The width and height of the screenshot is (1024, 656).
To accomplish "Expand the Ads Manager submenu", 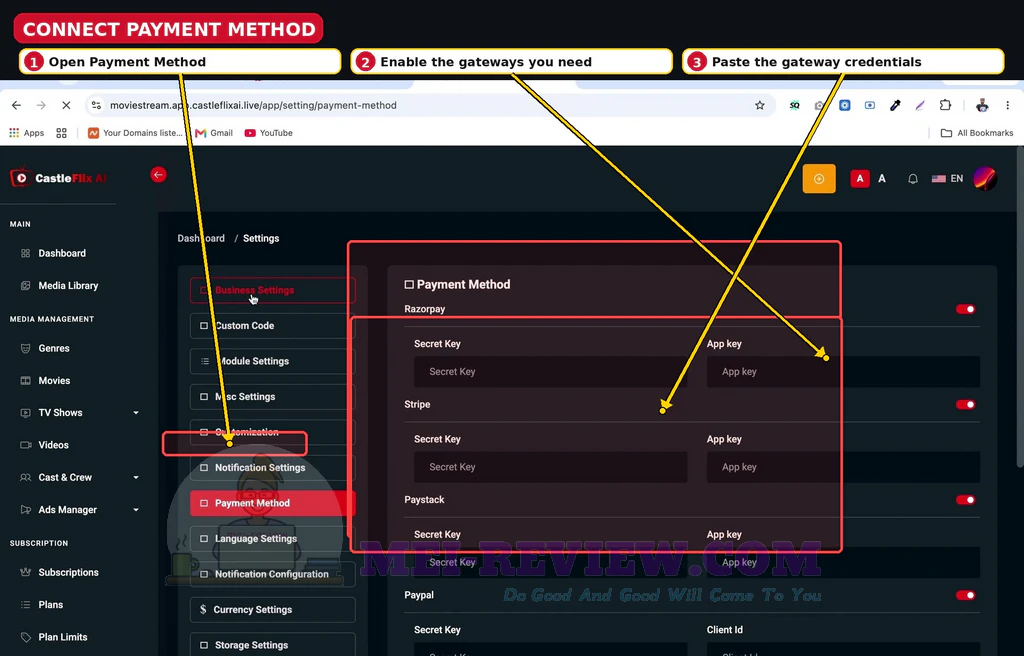I will (136, 510).
